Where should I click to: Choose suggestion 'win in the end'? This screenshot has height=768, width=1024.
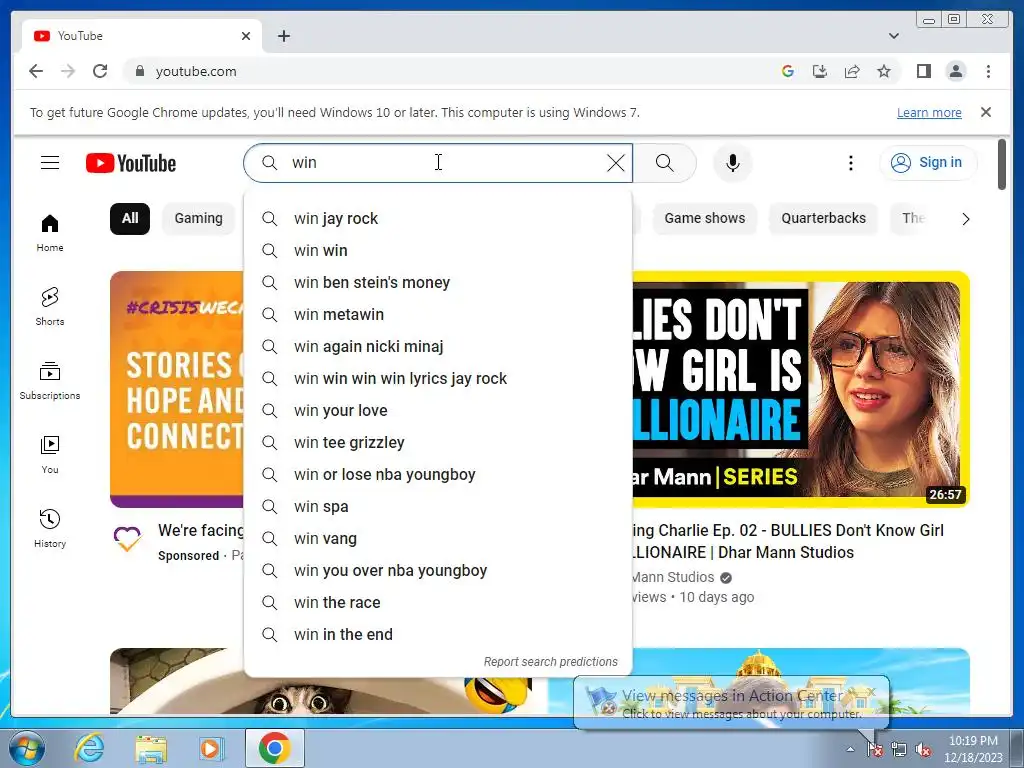tap(438, 635)
